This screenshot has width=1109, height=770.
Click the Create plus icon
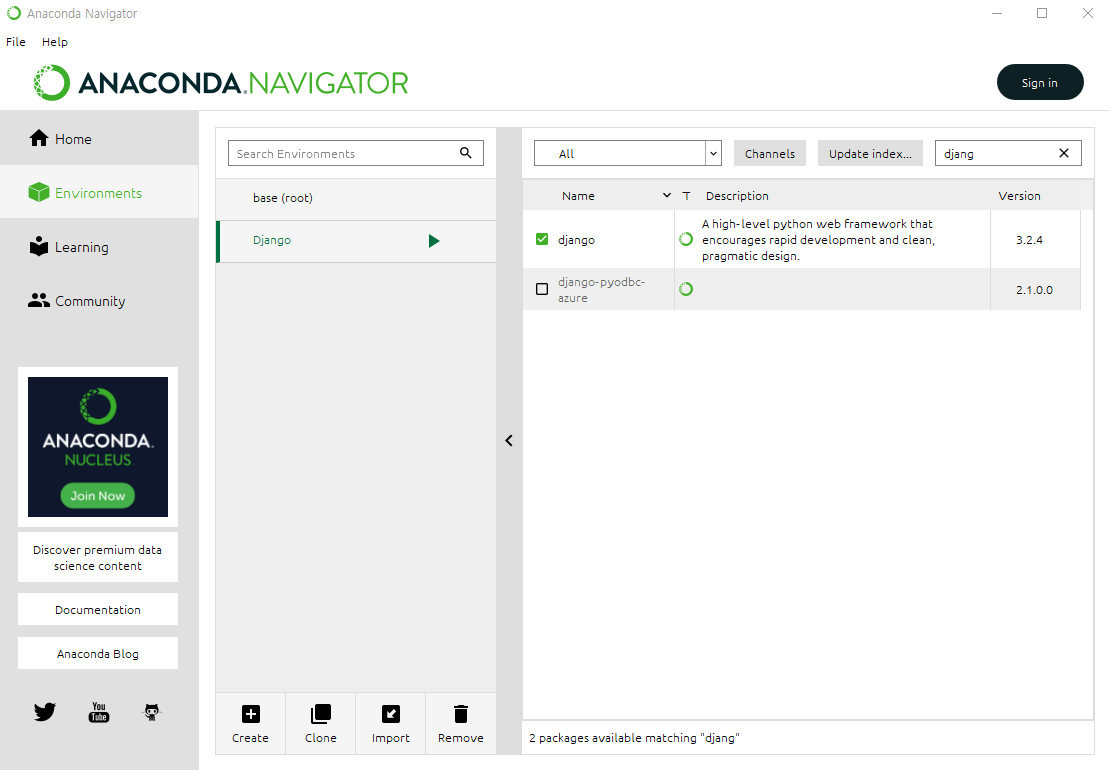tap(250, 714)
